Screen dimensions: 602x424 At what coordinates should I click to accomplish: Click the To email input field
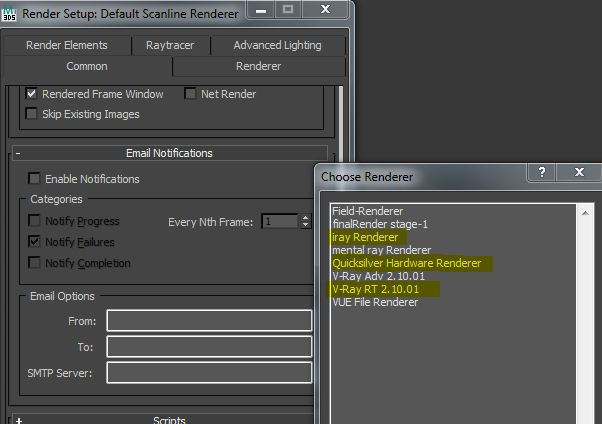tap(209, 347)
